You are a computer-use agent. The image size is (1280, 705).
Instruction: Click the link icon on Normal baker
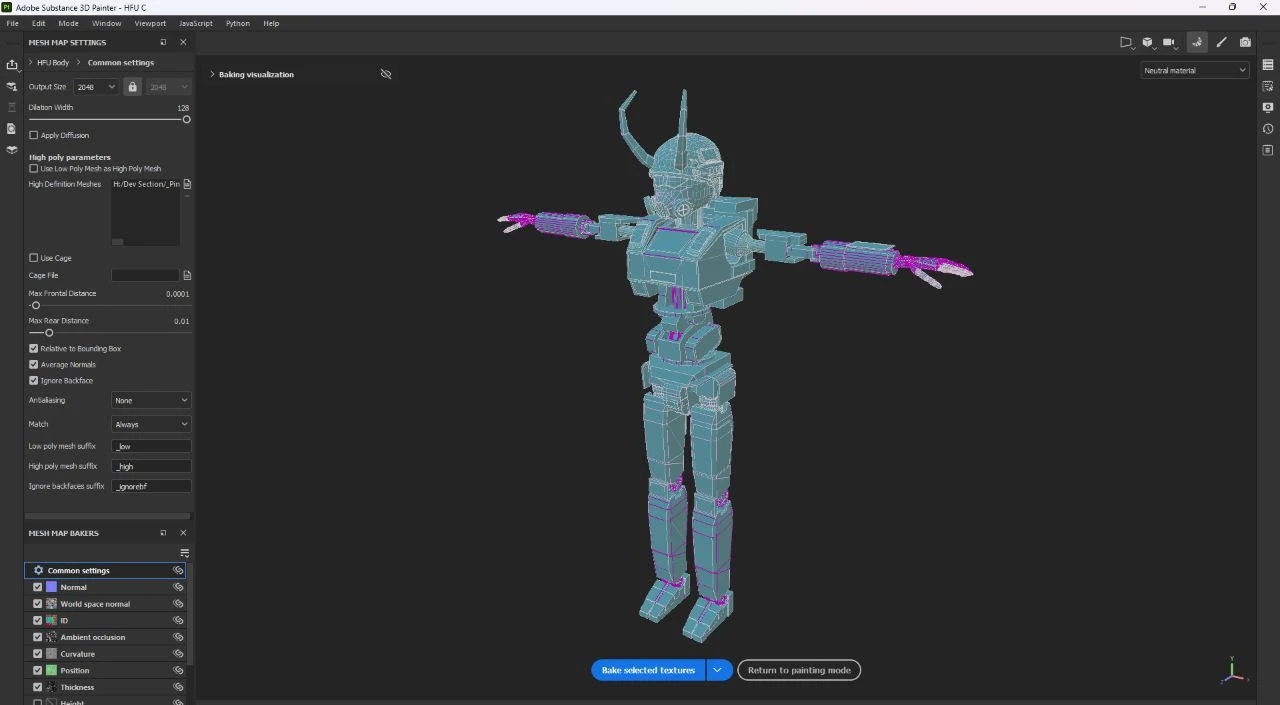point(178,587)
